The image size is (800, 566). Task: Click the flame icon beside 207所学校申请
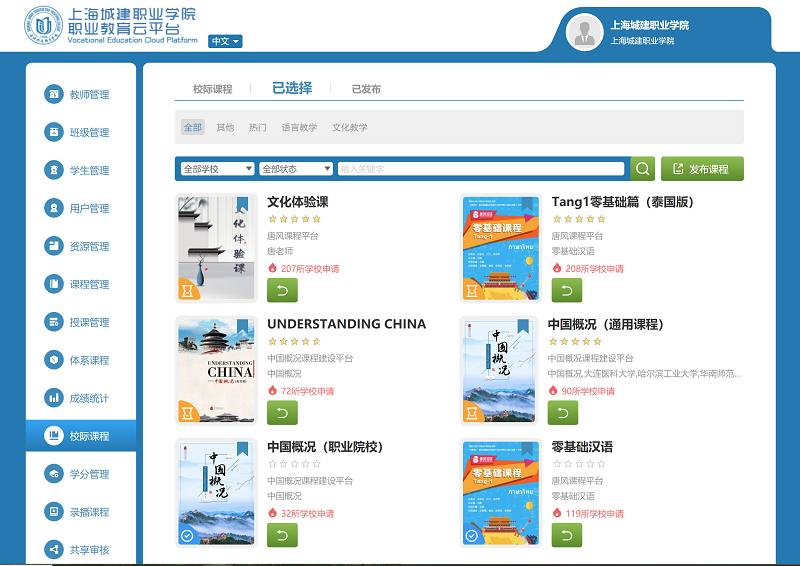click(x=272, y=268)
